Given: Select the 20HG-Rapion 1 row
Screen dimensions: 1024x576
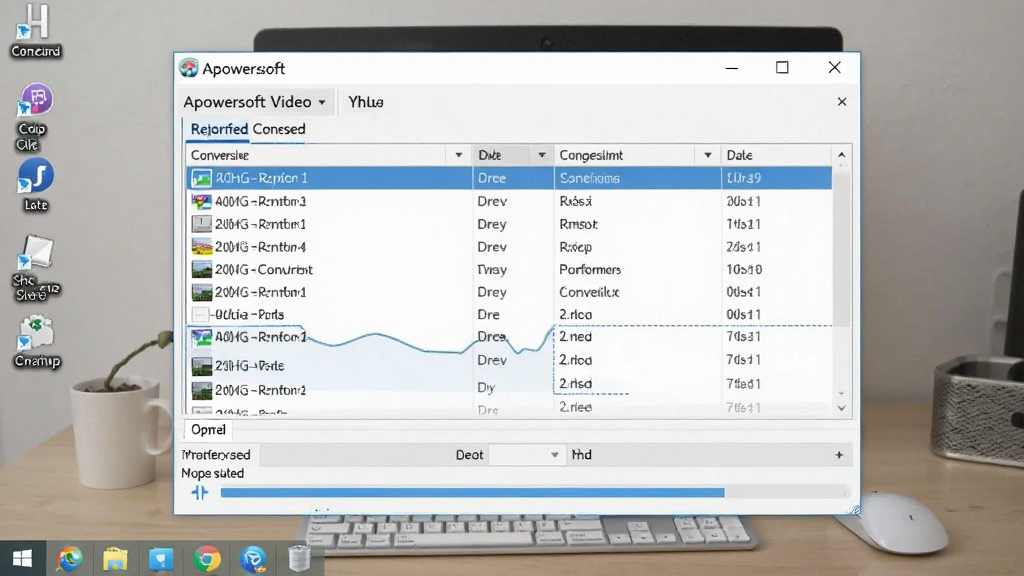Looking at the screenshot, I should tap(509, 178).
